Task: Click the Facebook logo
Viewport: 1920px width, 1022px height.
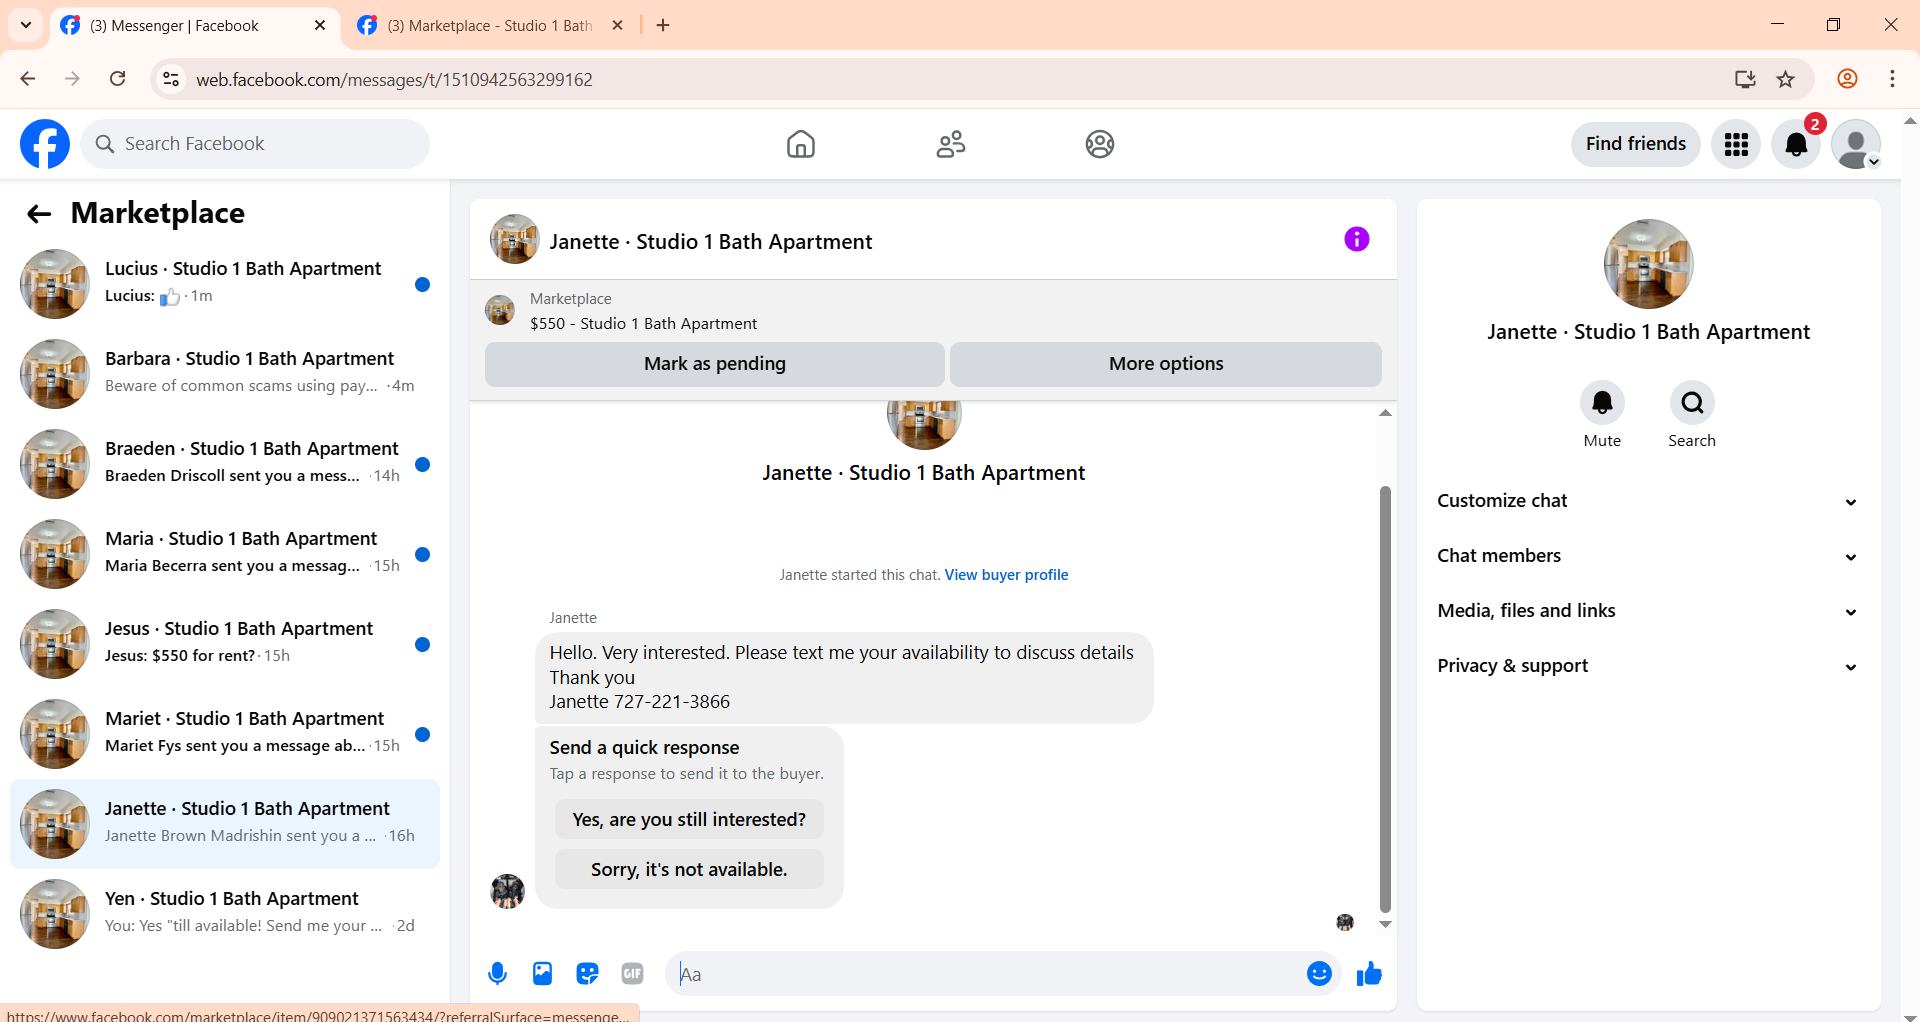Action: click(45, 144)
